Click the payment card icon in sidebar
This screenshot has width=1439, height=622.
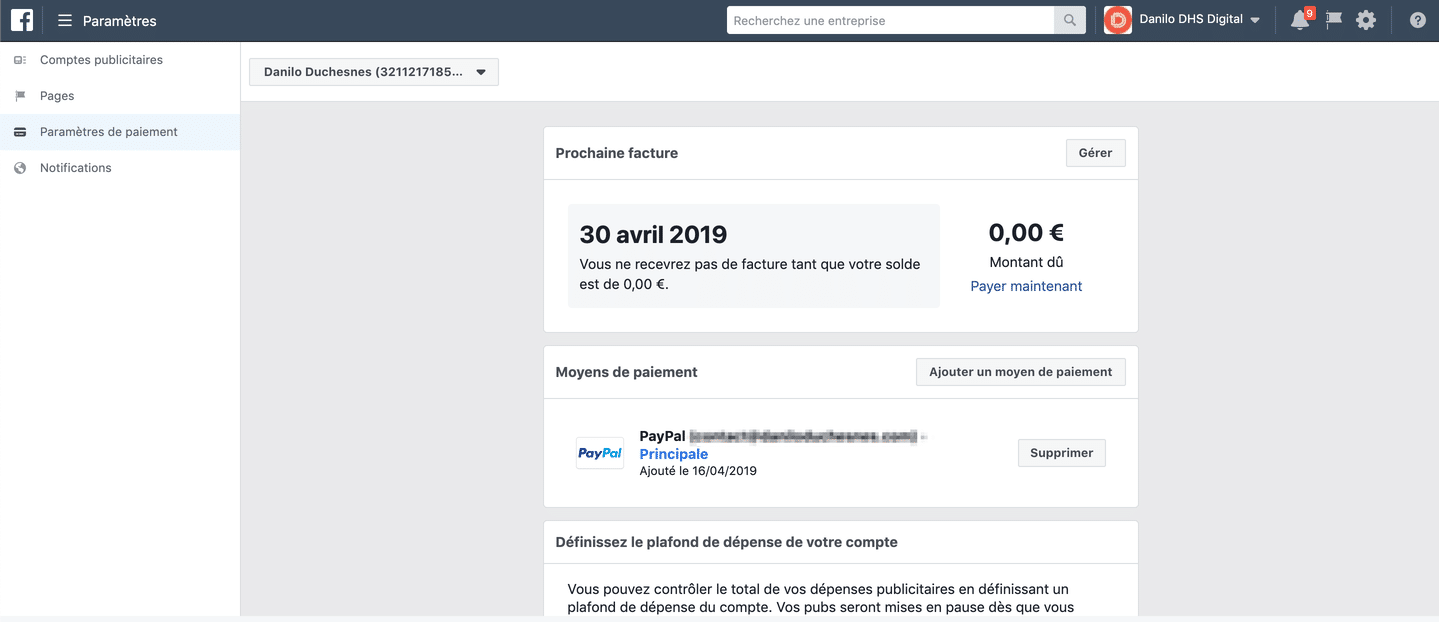pyautogui.click(x=20, y=132)
